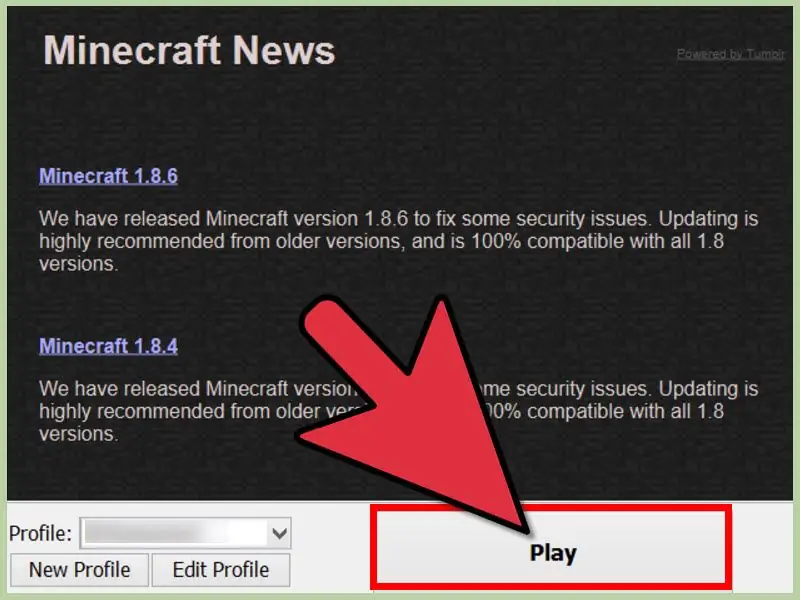The width and height of the screenshot is (800, 600).
Task: Click the Edit Profile button
Action: [x=221, y=570]
